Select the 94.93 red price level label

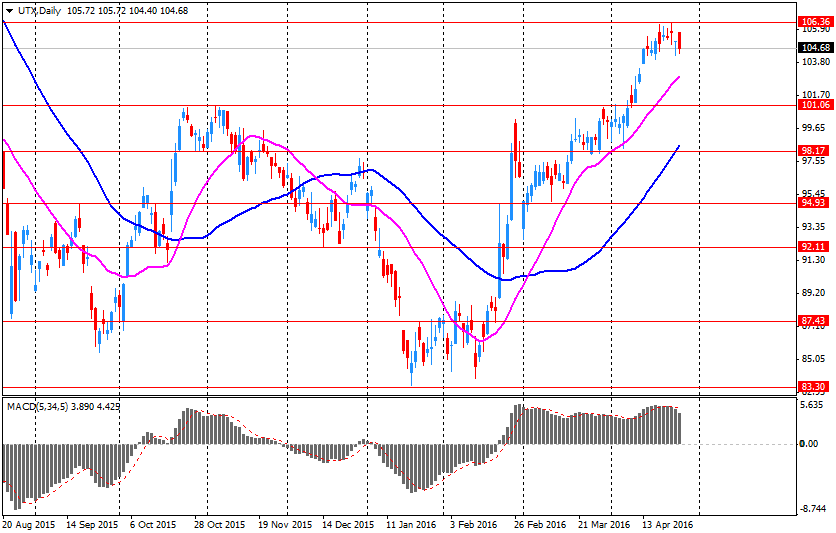816,203
